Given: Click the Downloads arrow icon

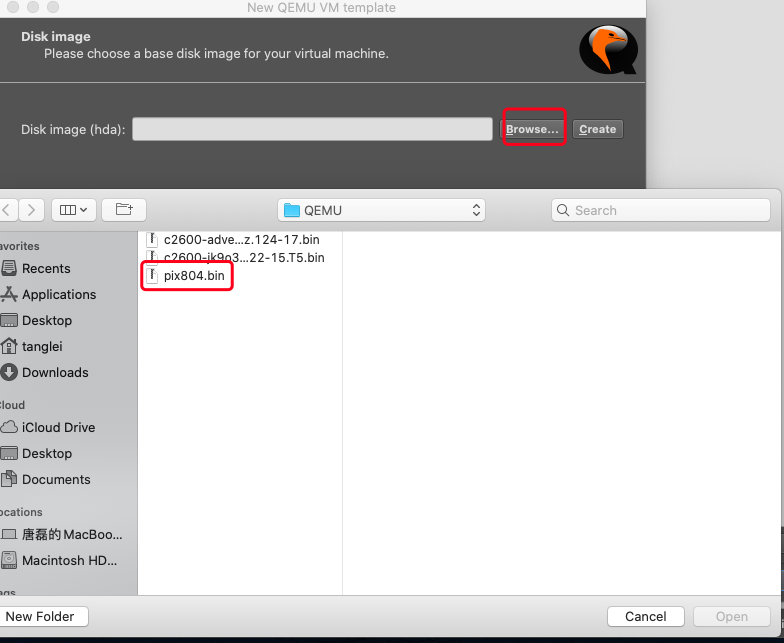Looking at the screenshot, I should 9,372.
